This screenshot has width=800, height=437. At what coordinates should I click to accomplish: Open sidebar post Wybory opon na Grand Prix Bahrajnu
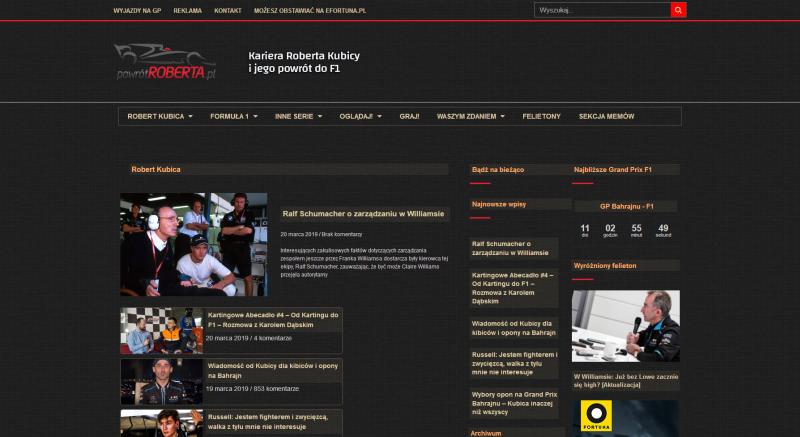514,403
